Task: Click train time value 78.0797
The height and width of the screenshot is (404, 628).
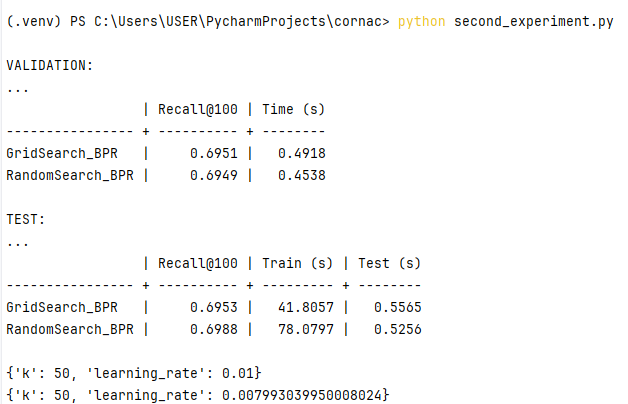Action: (306, 330)
